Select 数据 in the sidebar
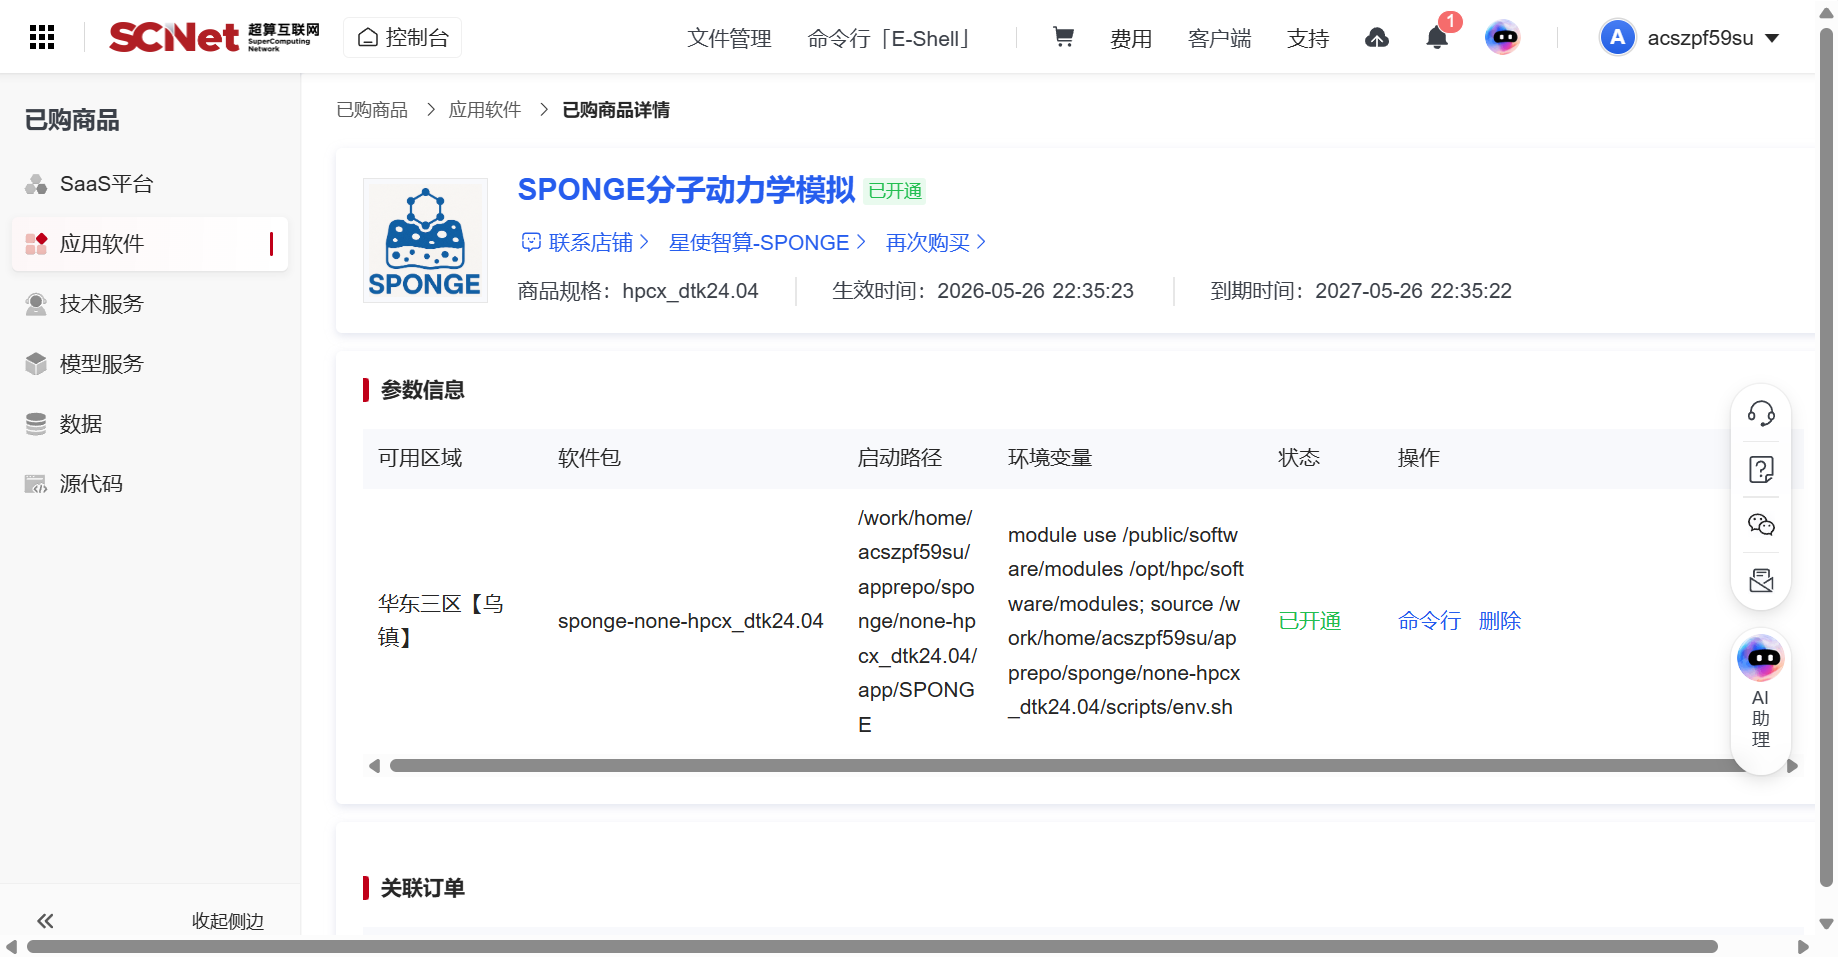Image resolution: width=1838 pixels, height=957 pixels. [x=150, y=424]
